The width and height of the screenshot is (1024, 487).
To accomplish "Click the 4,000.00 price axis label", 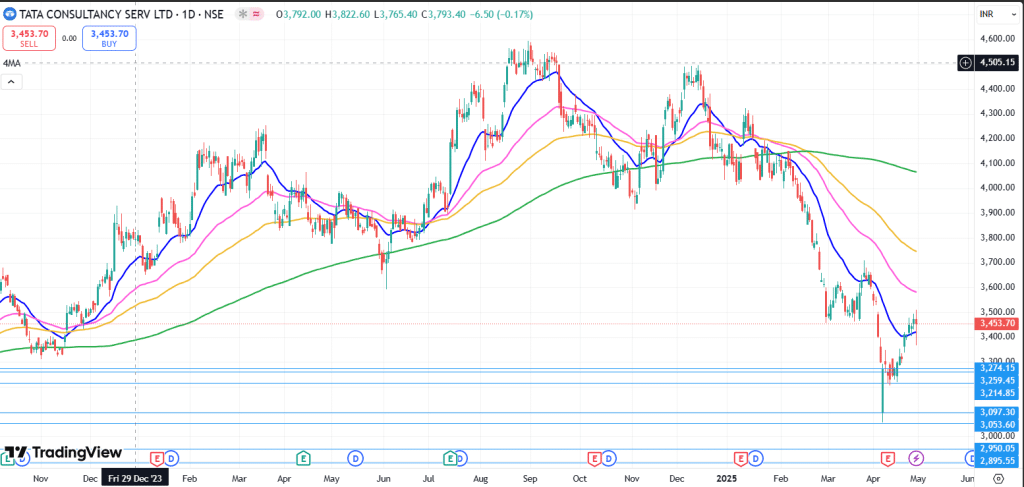I will [995, 188].
